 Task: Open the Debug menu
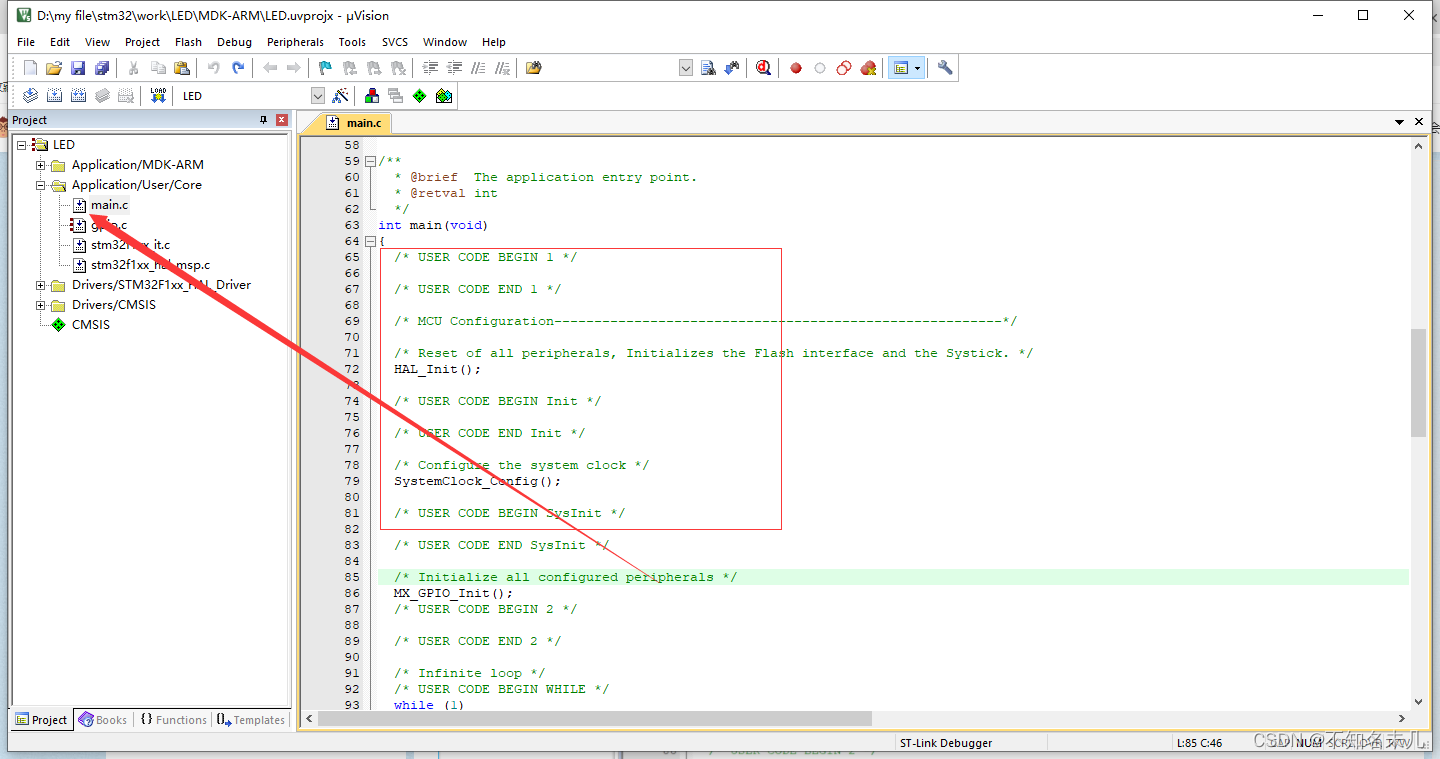[234, 42]
